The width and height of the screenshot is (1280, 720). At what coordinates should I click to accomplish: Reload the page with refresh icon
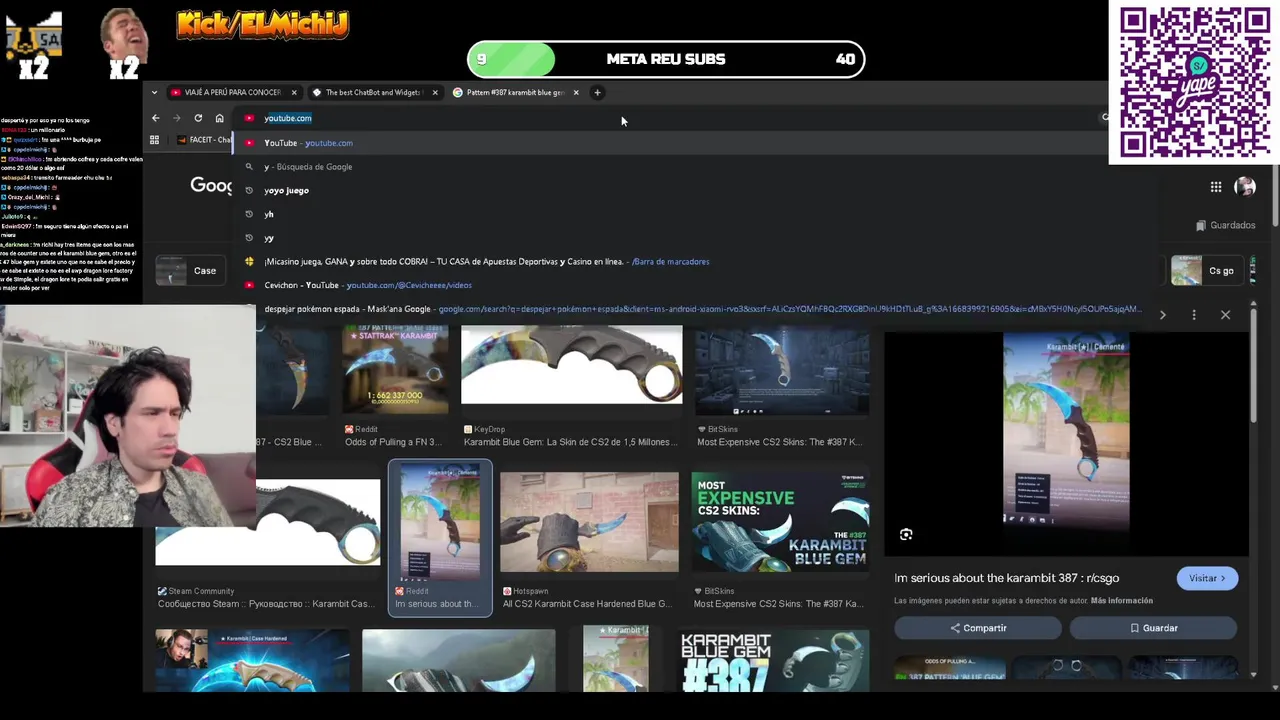tap(198, 118)
